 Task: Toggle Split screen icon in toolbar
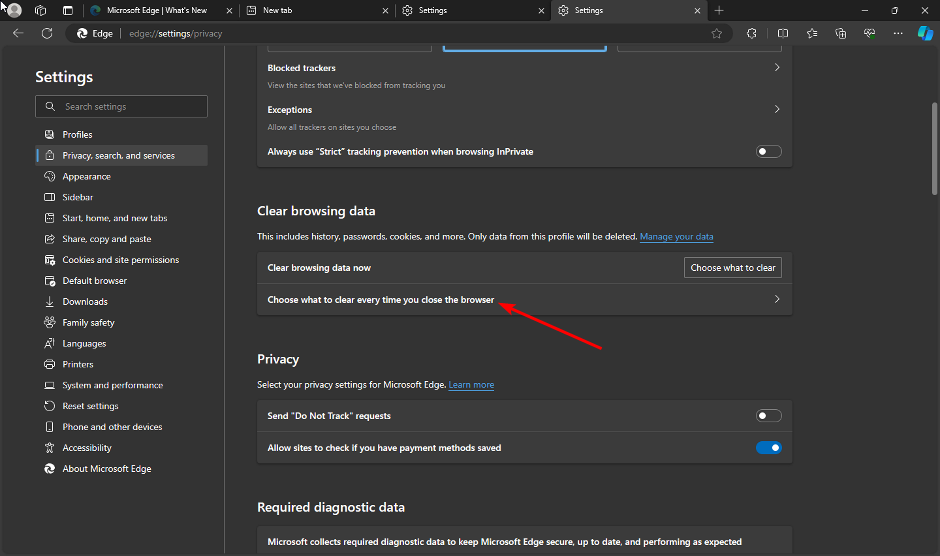tap(783, 34)
